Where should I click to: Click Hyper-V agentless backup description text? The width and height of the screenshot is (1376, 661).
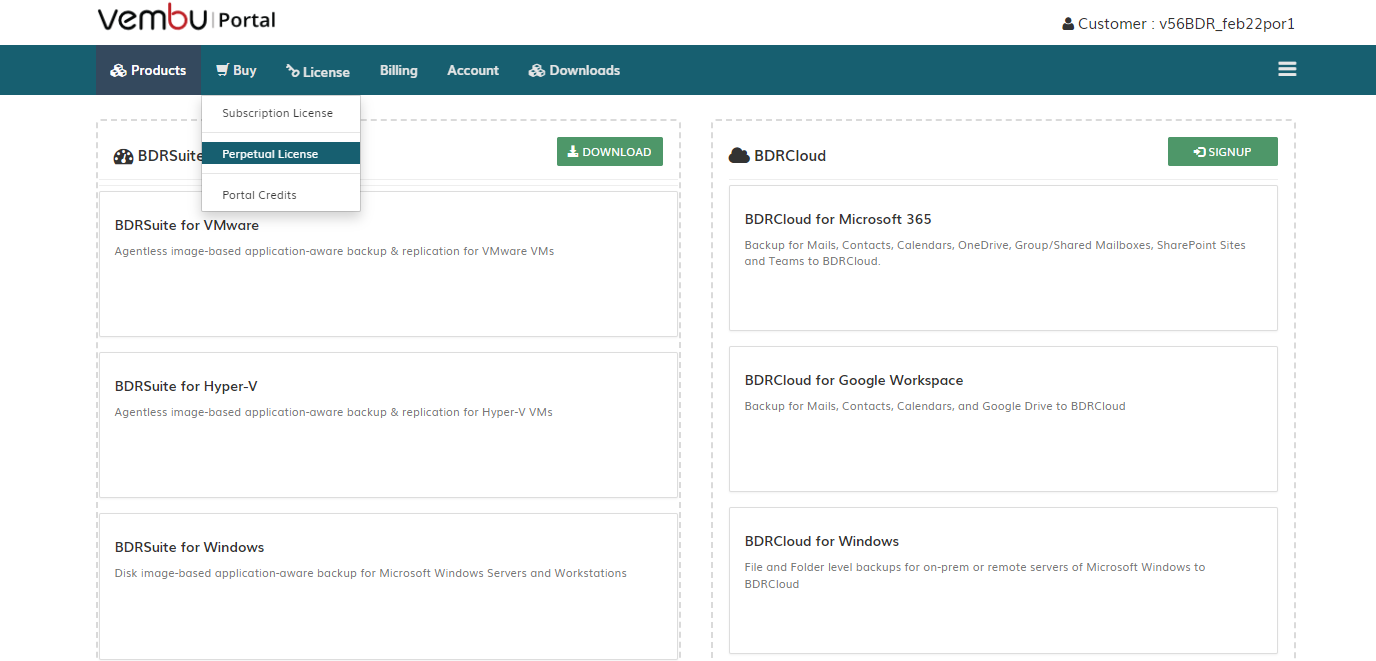pyautogui.click(x=334, y=412)
